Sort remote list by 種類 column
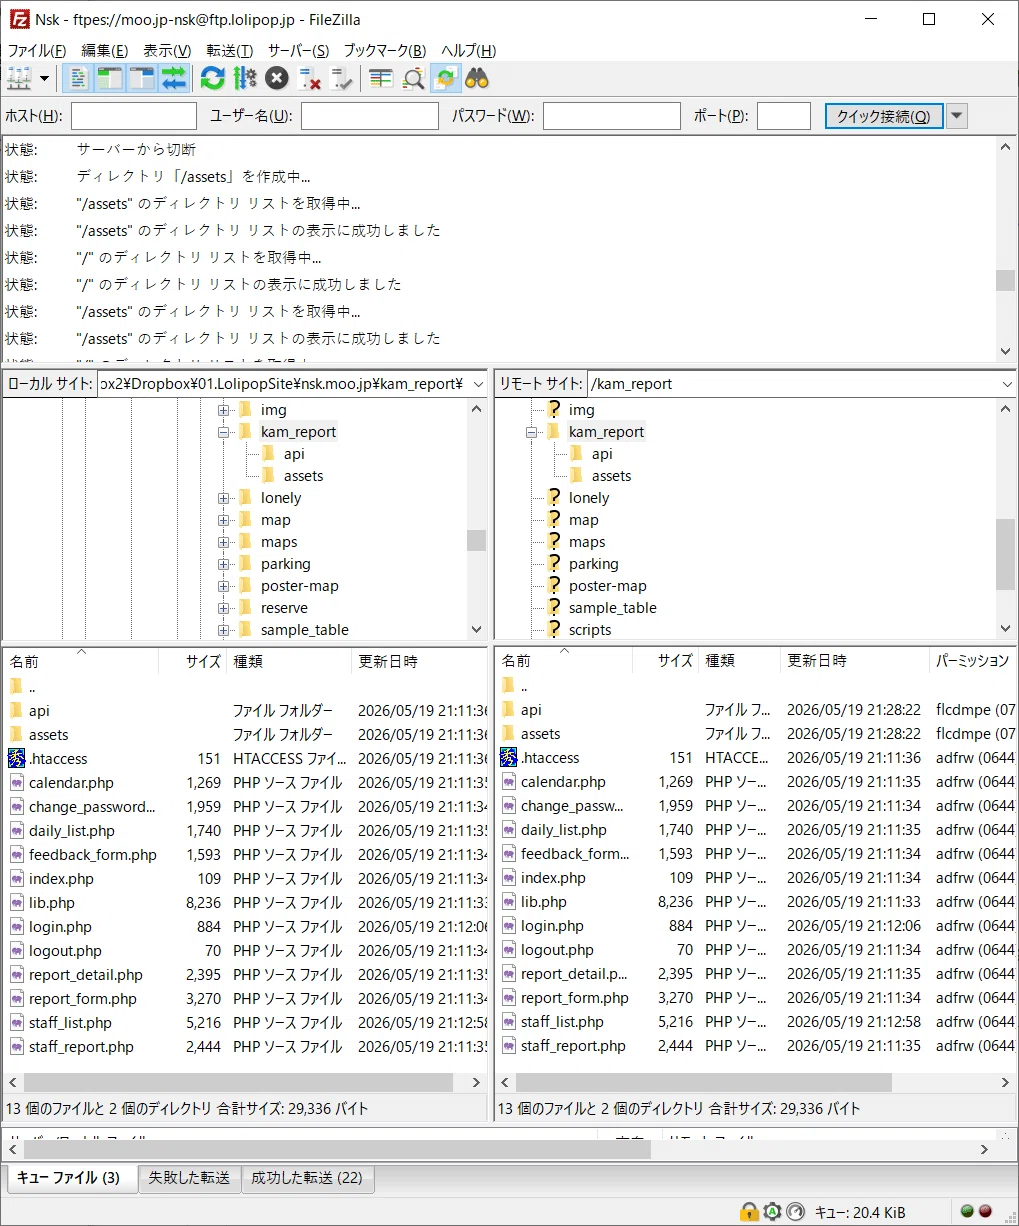1019x1226 pixels. 738,661
